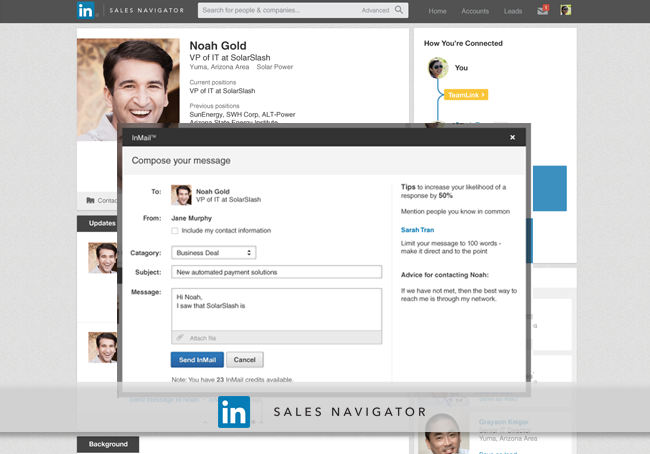This screenshot has height=454, width=650.
Task: Open the profile avatar menu in the top bar
Action: pyautogui.click(x=566, y=11)
